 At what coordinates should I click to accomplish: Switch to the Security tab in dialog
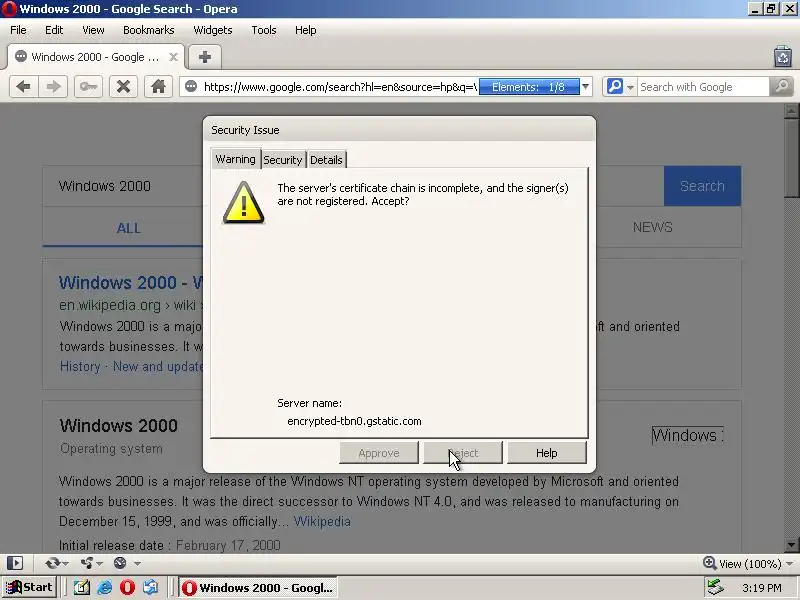[x=283, y=160]
